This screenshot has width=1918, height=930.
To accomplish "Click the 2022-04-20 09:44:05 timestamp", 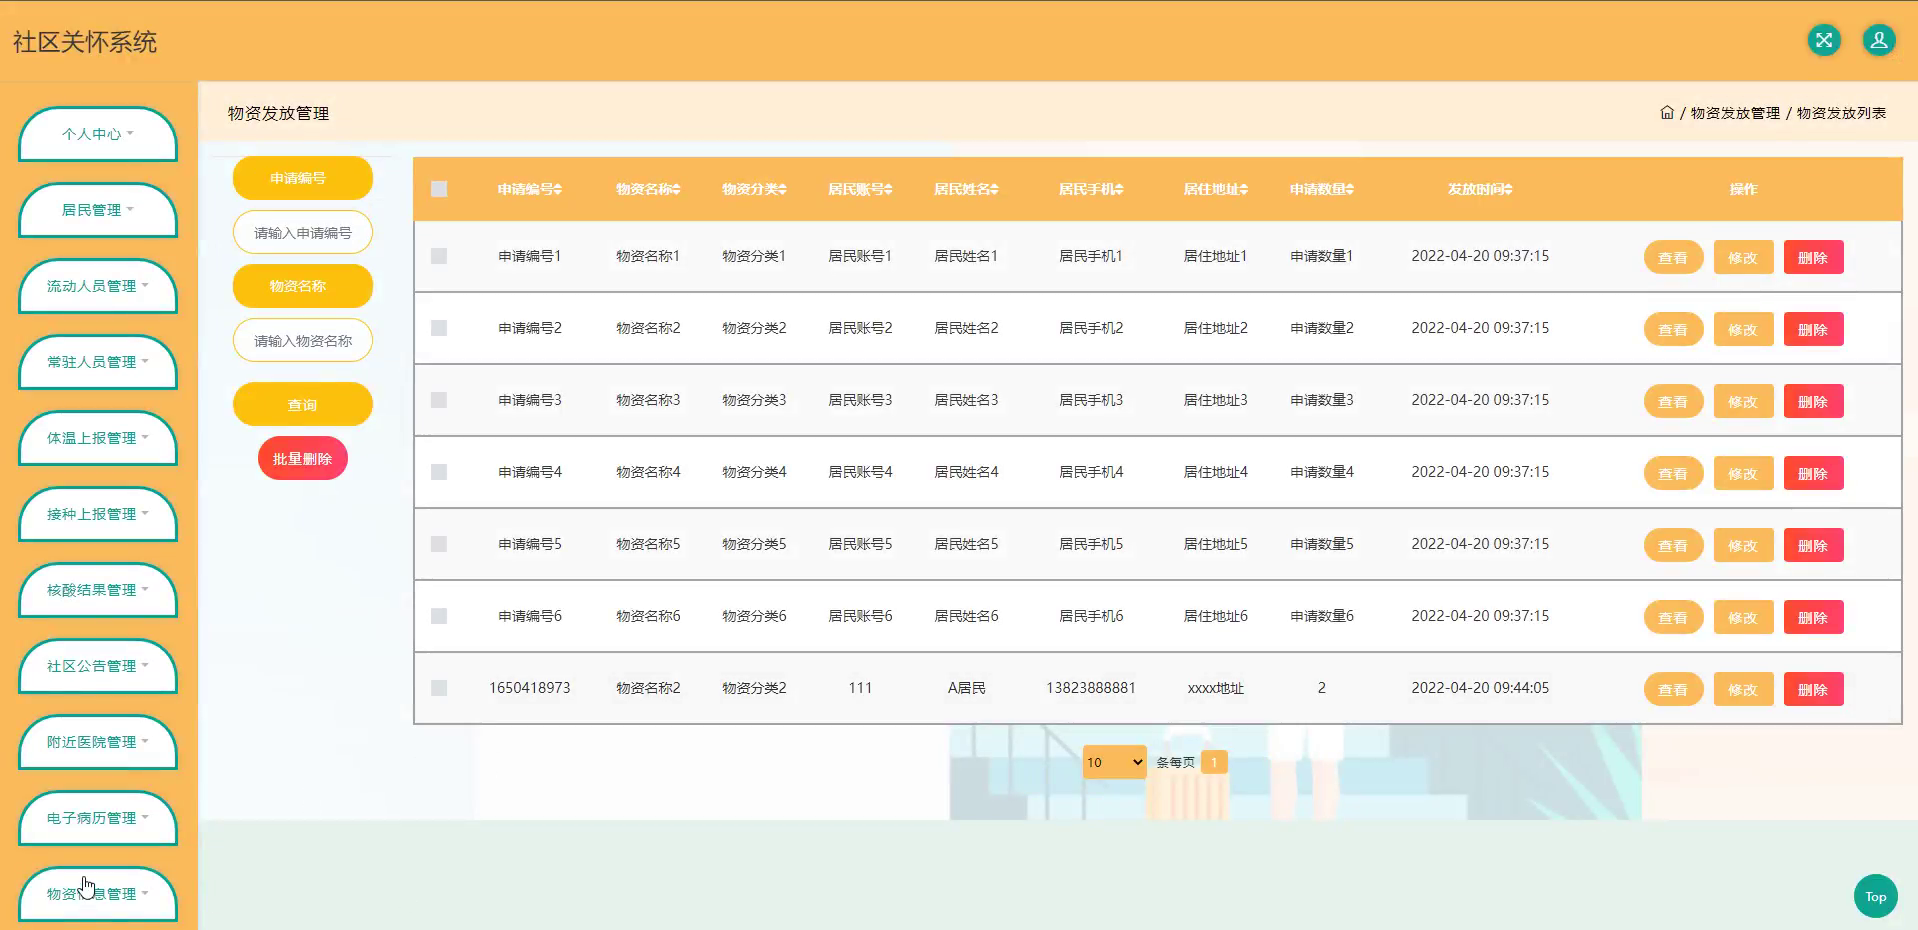I will [1480, 688].
